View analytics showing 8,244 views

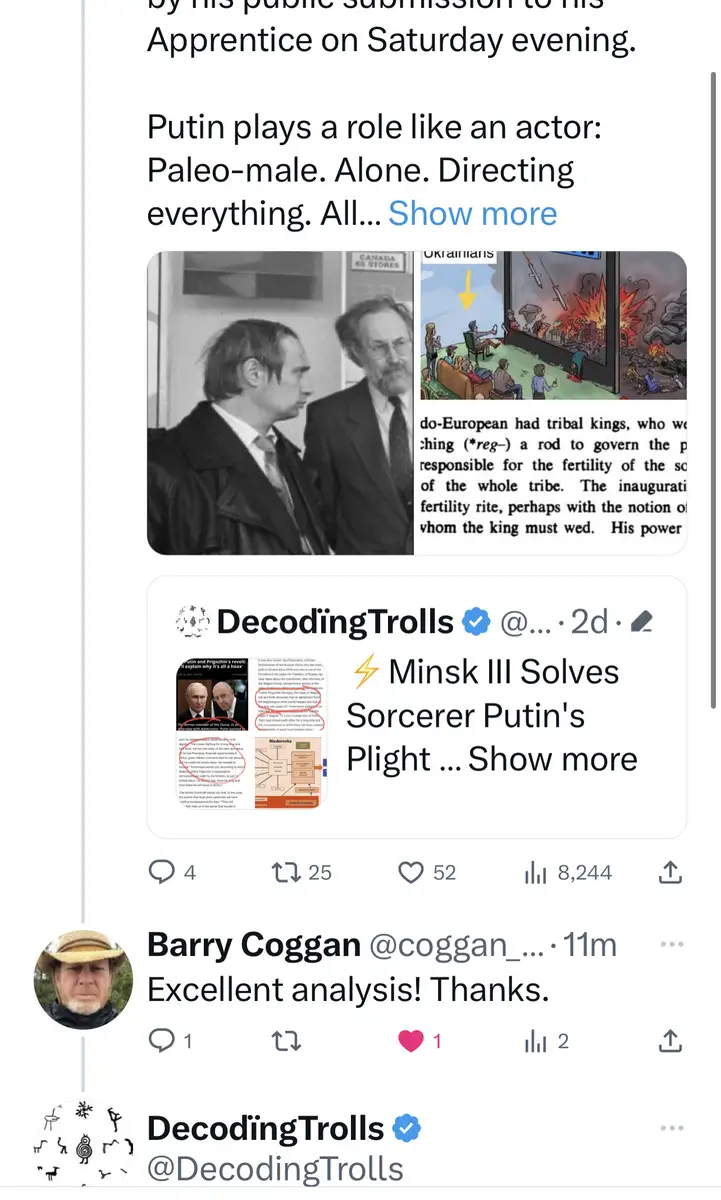pos(537,872)
